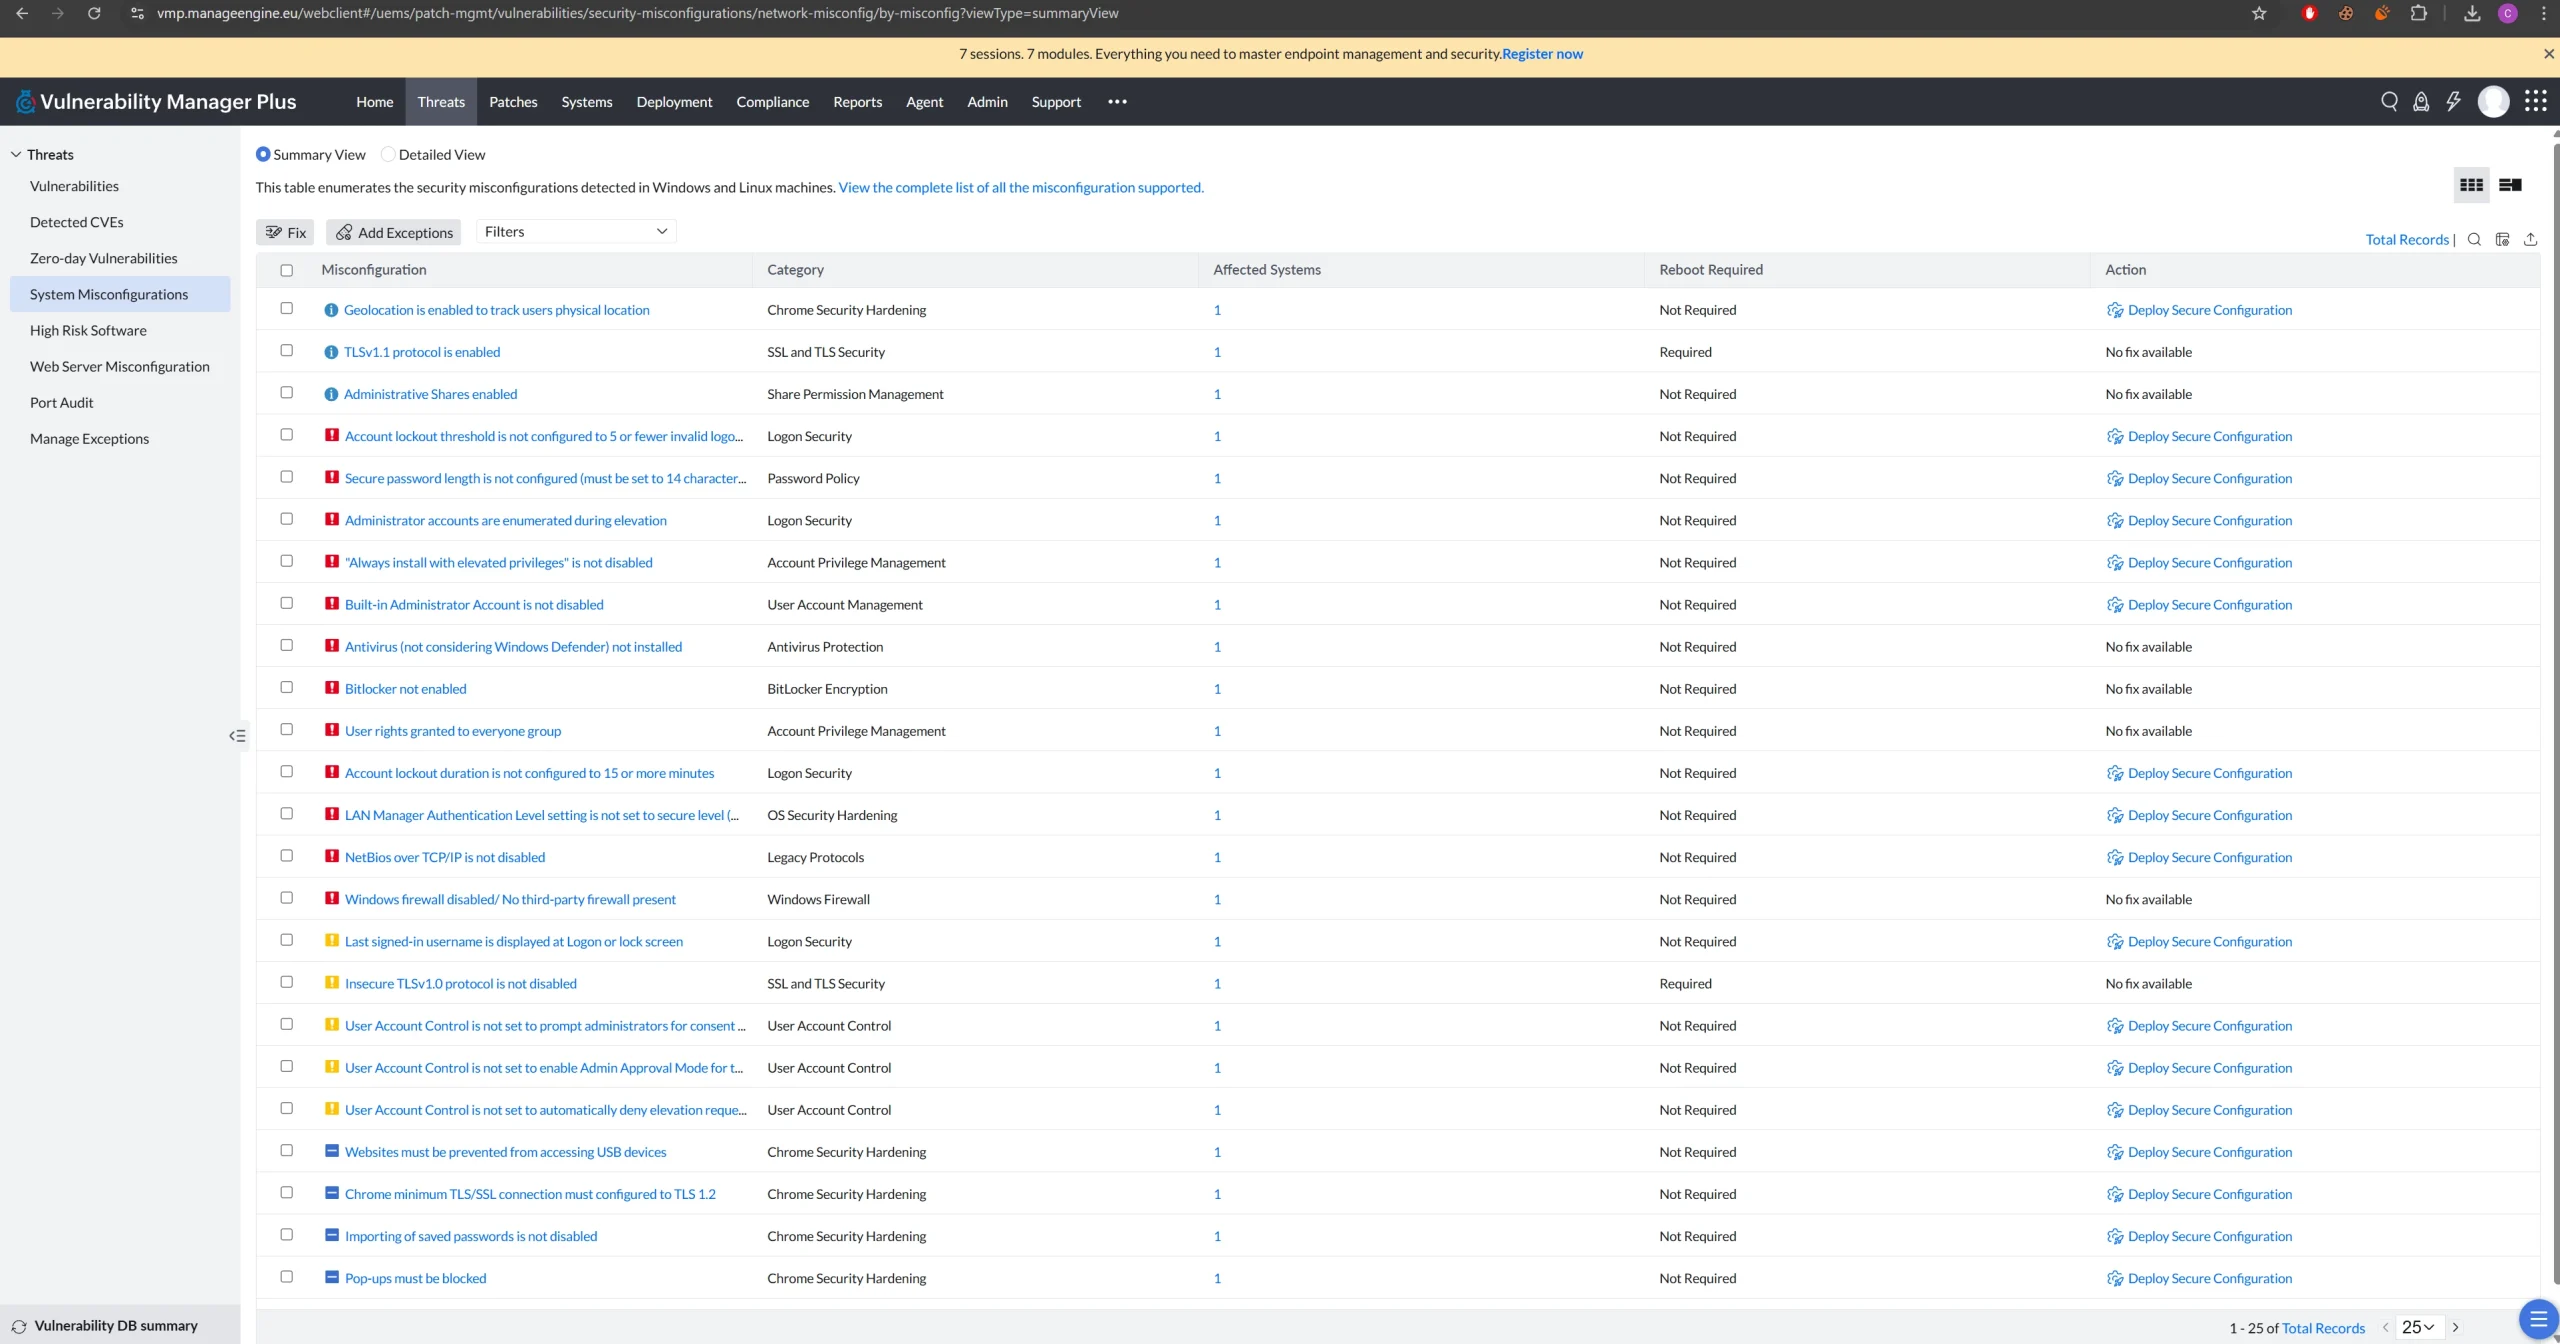The width and height of the screenshot is (2560, 1344).
Task: Check the Built-in Administrator Account row
Action: [x=286, y=603]
